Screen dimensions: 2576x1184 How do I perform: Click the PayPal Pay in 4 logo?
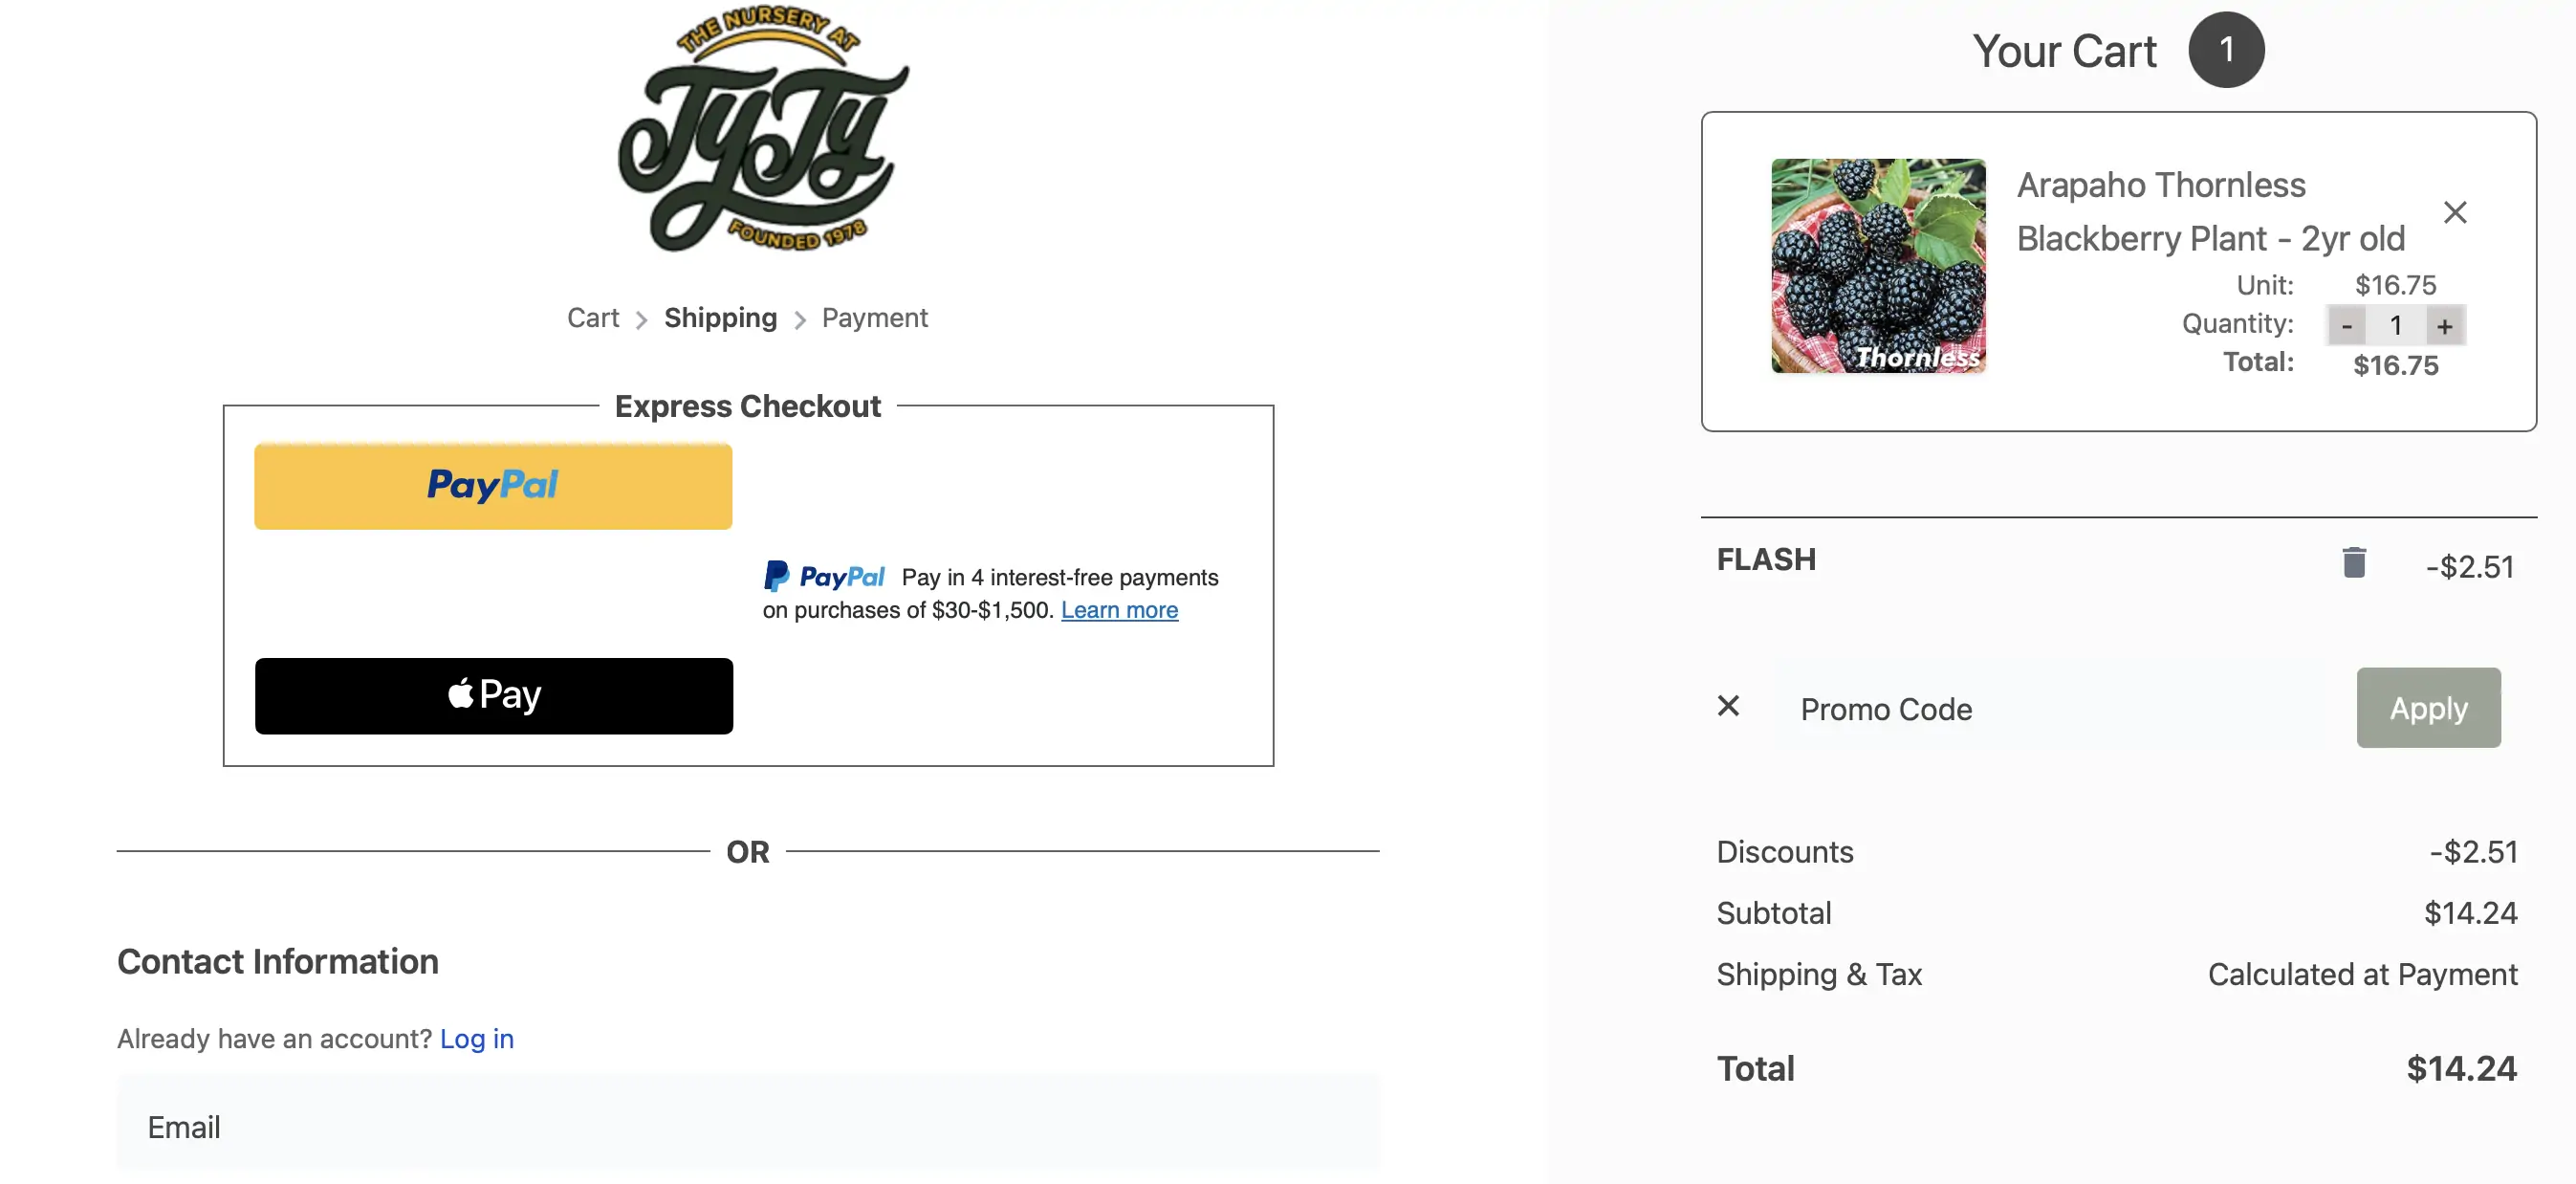coord(825,577)
